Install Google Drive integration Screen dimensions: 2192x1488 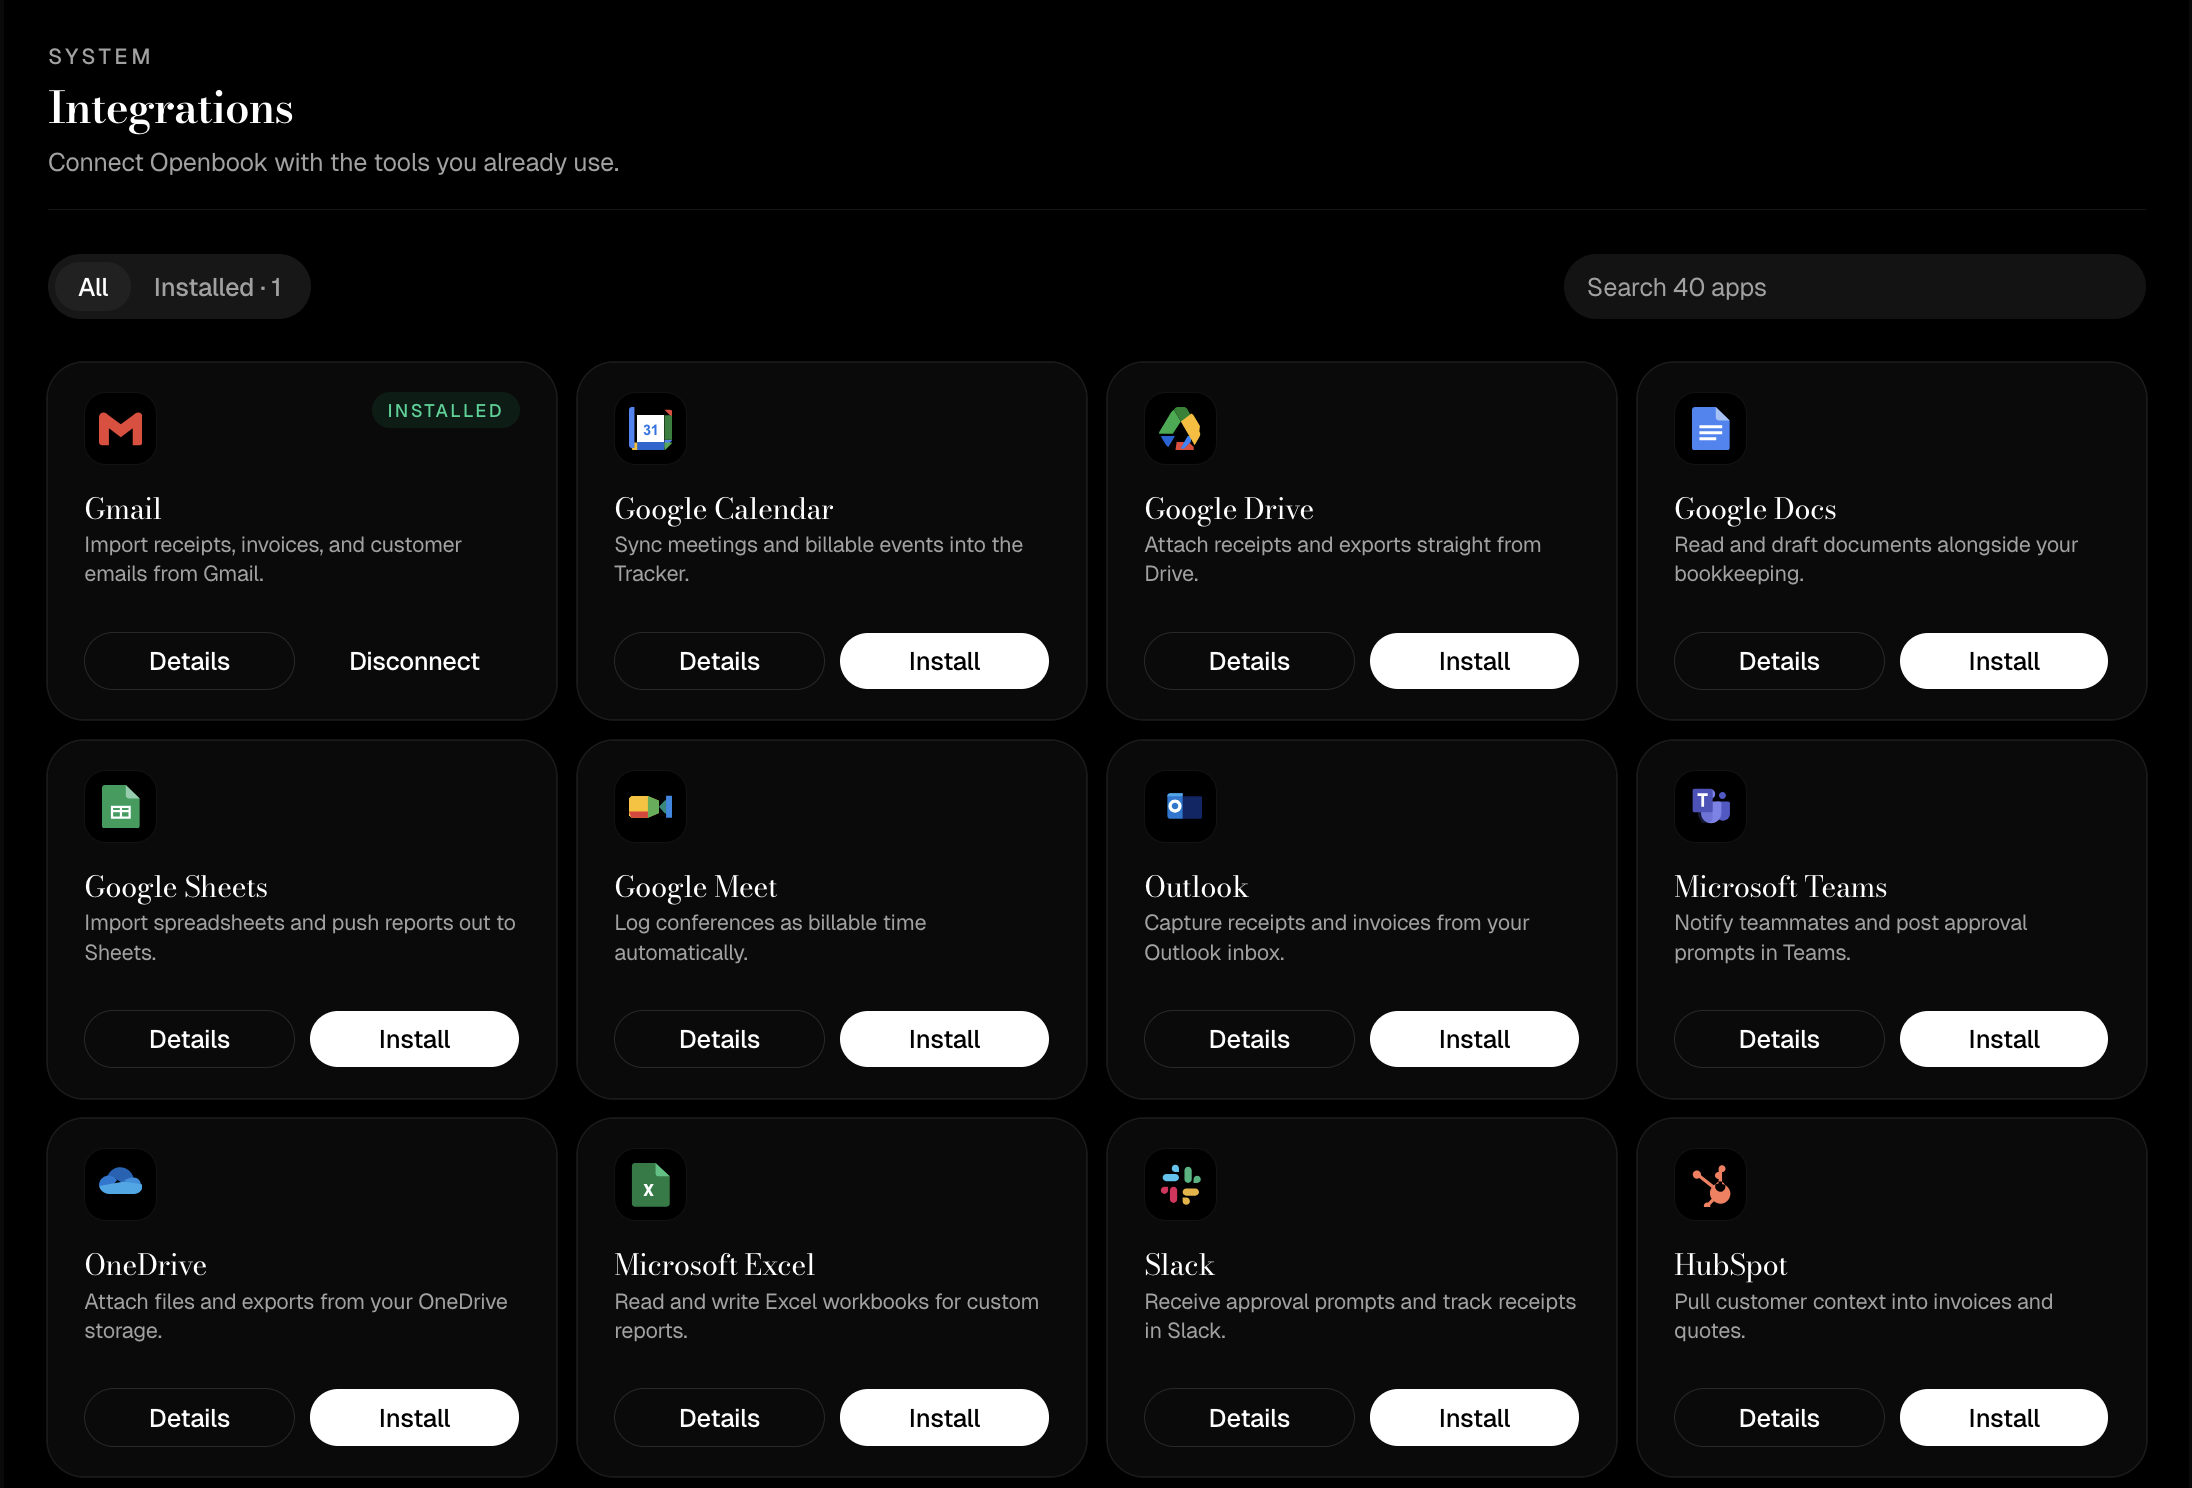(1474, 661)
